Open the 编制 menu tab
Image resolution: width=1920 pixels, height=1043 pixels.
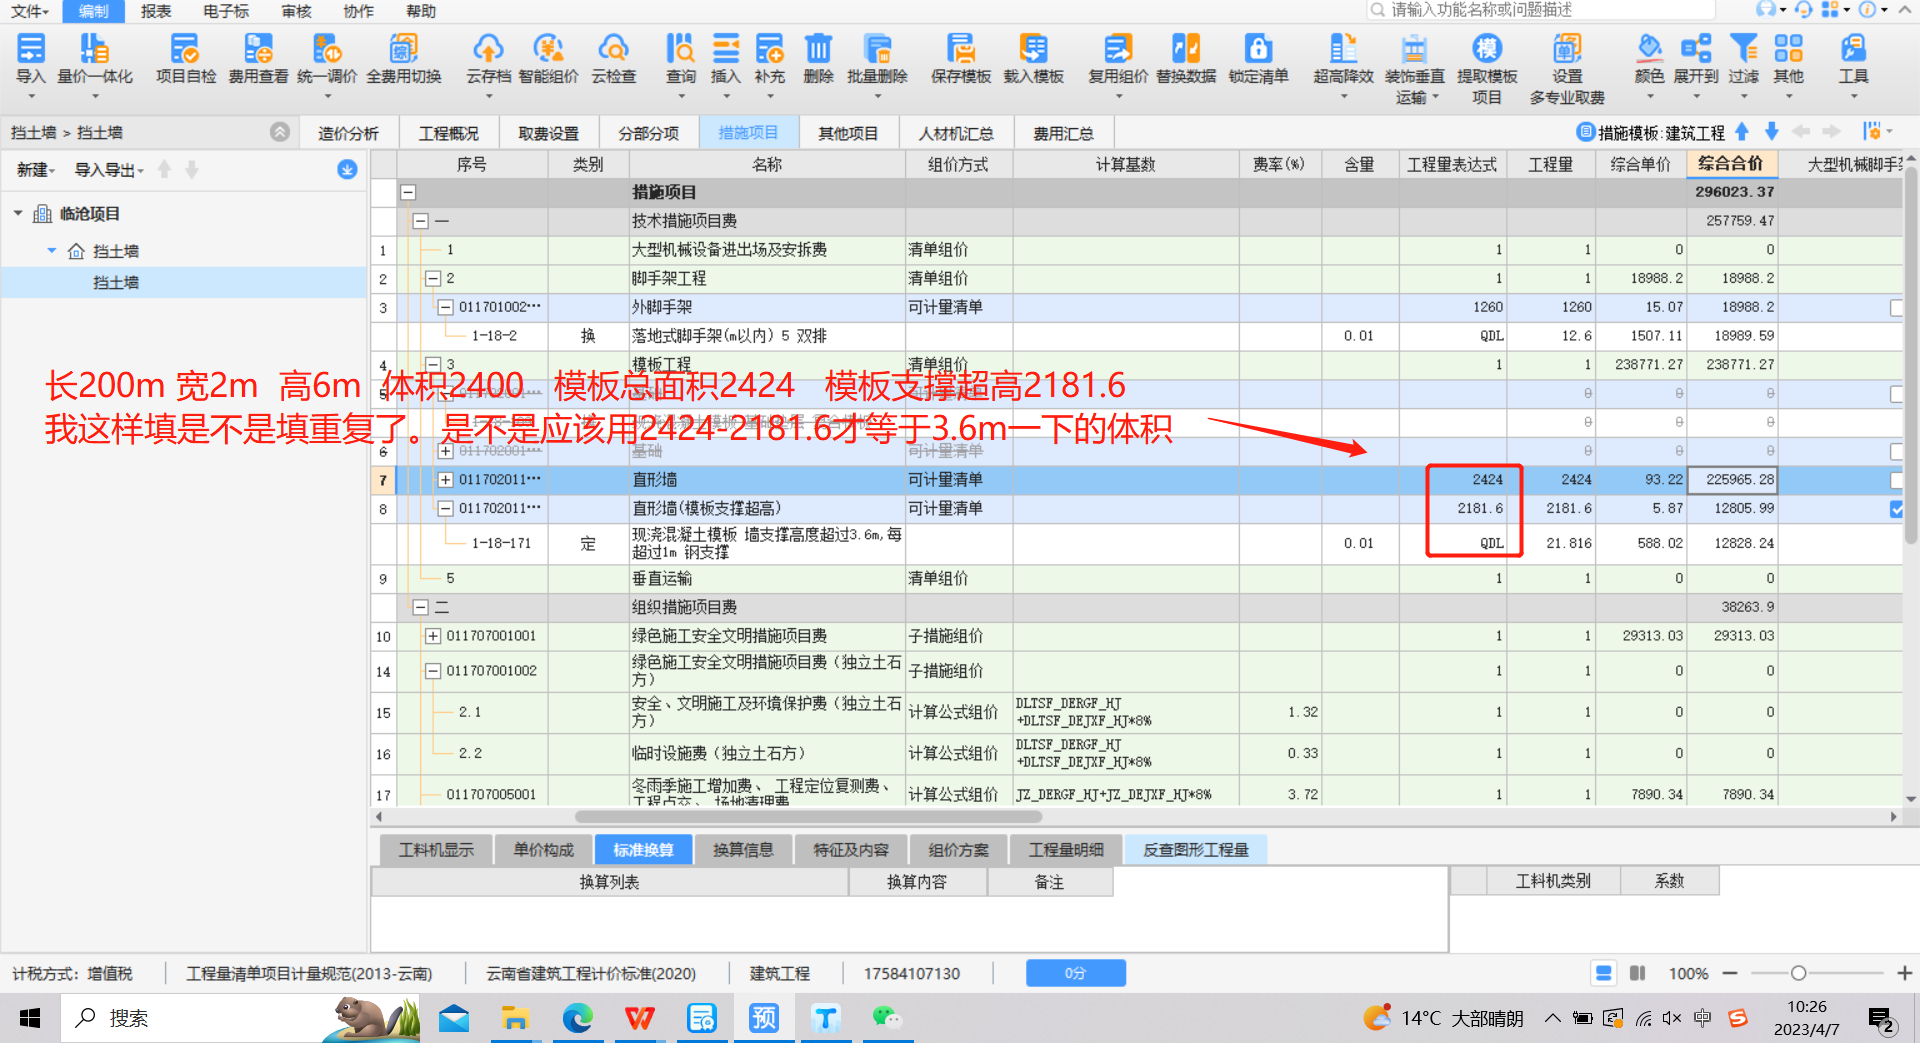(x=94, y=11)
